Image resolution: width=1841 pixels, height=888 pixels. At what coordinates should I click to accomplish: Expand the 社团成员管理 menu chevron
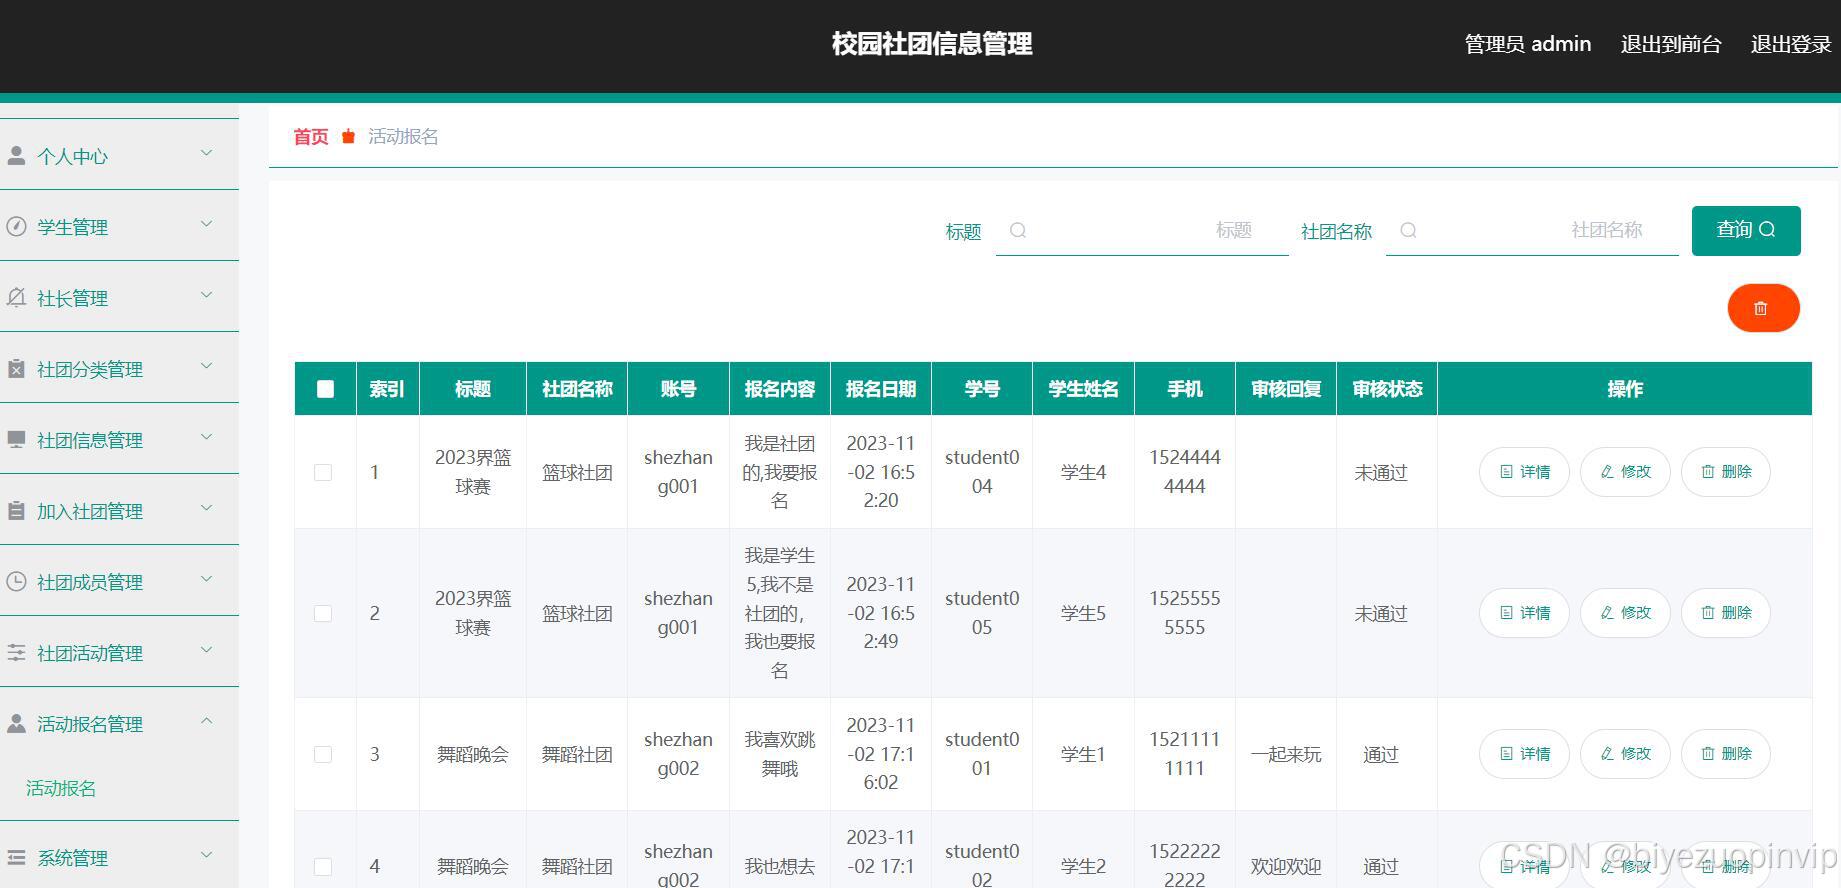pyautogui.click(x=207, y=579)
